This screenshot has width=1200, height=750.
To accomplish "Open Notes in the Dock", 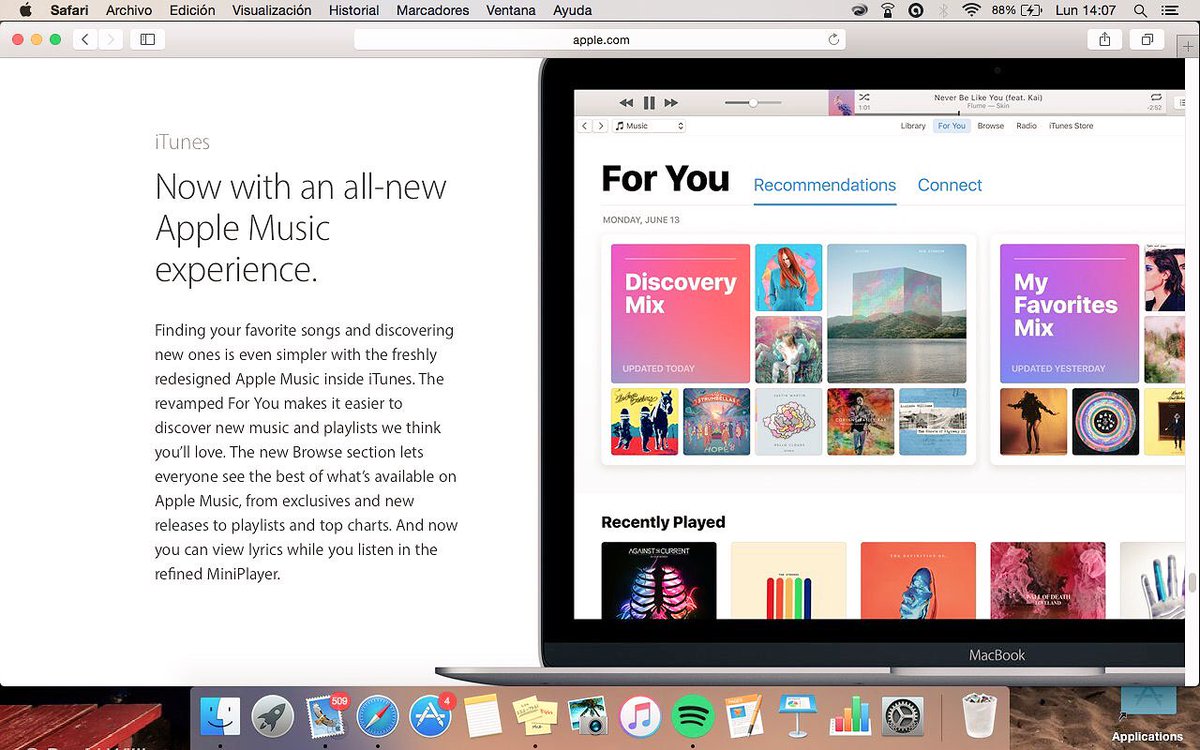I will 482,716.
